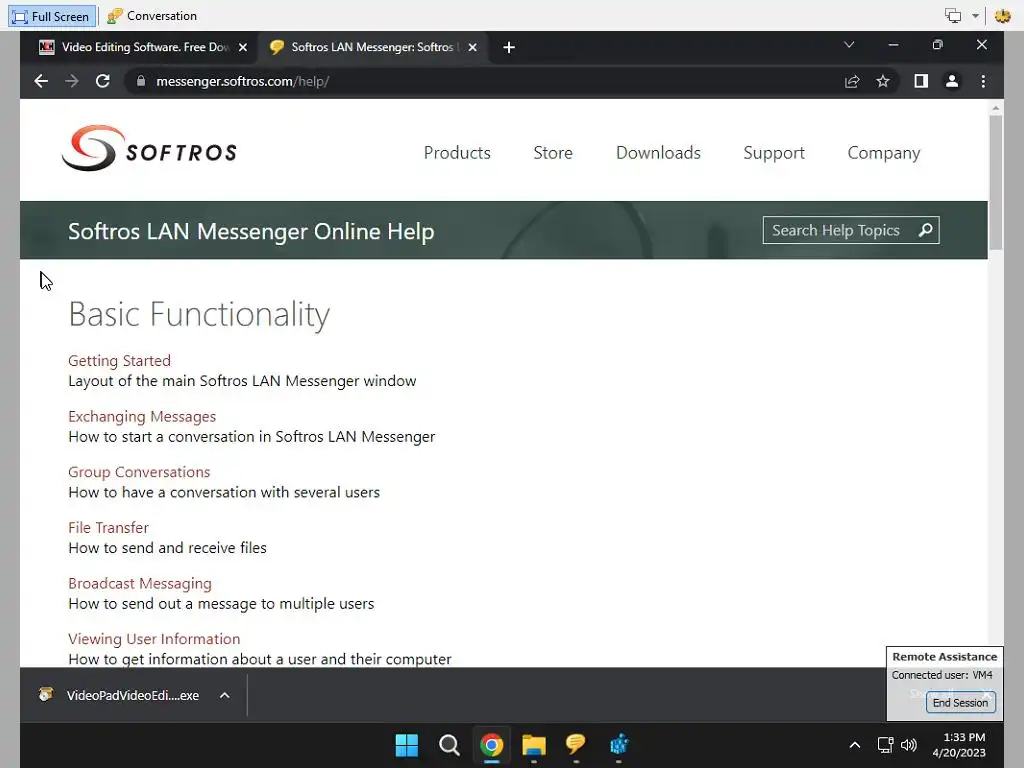1024x768 pixels.
Task: Open the Products menu
Action: click(x=457, y=153)
